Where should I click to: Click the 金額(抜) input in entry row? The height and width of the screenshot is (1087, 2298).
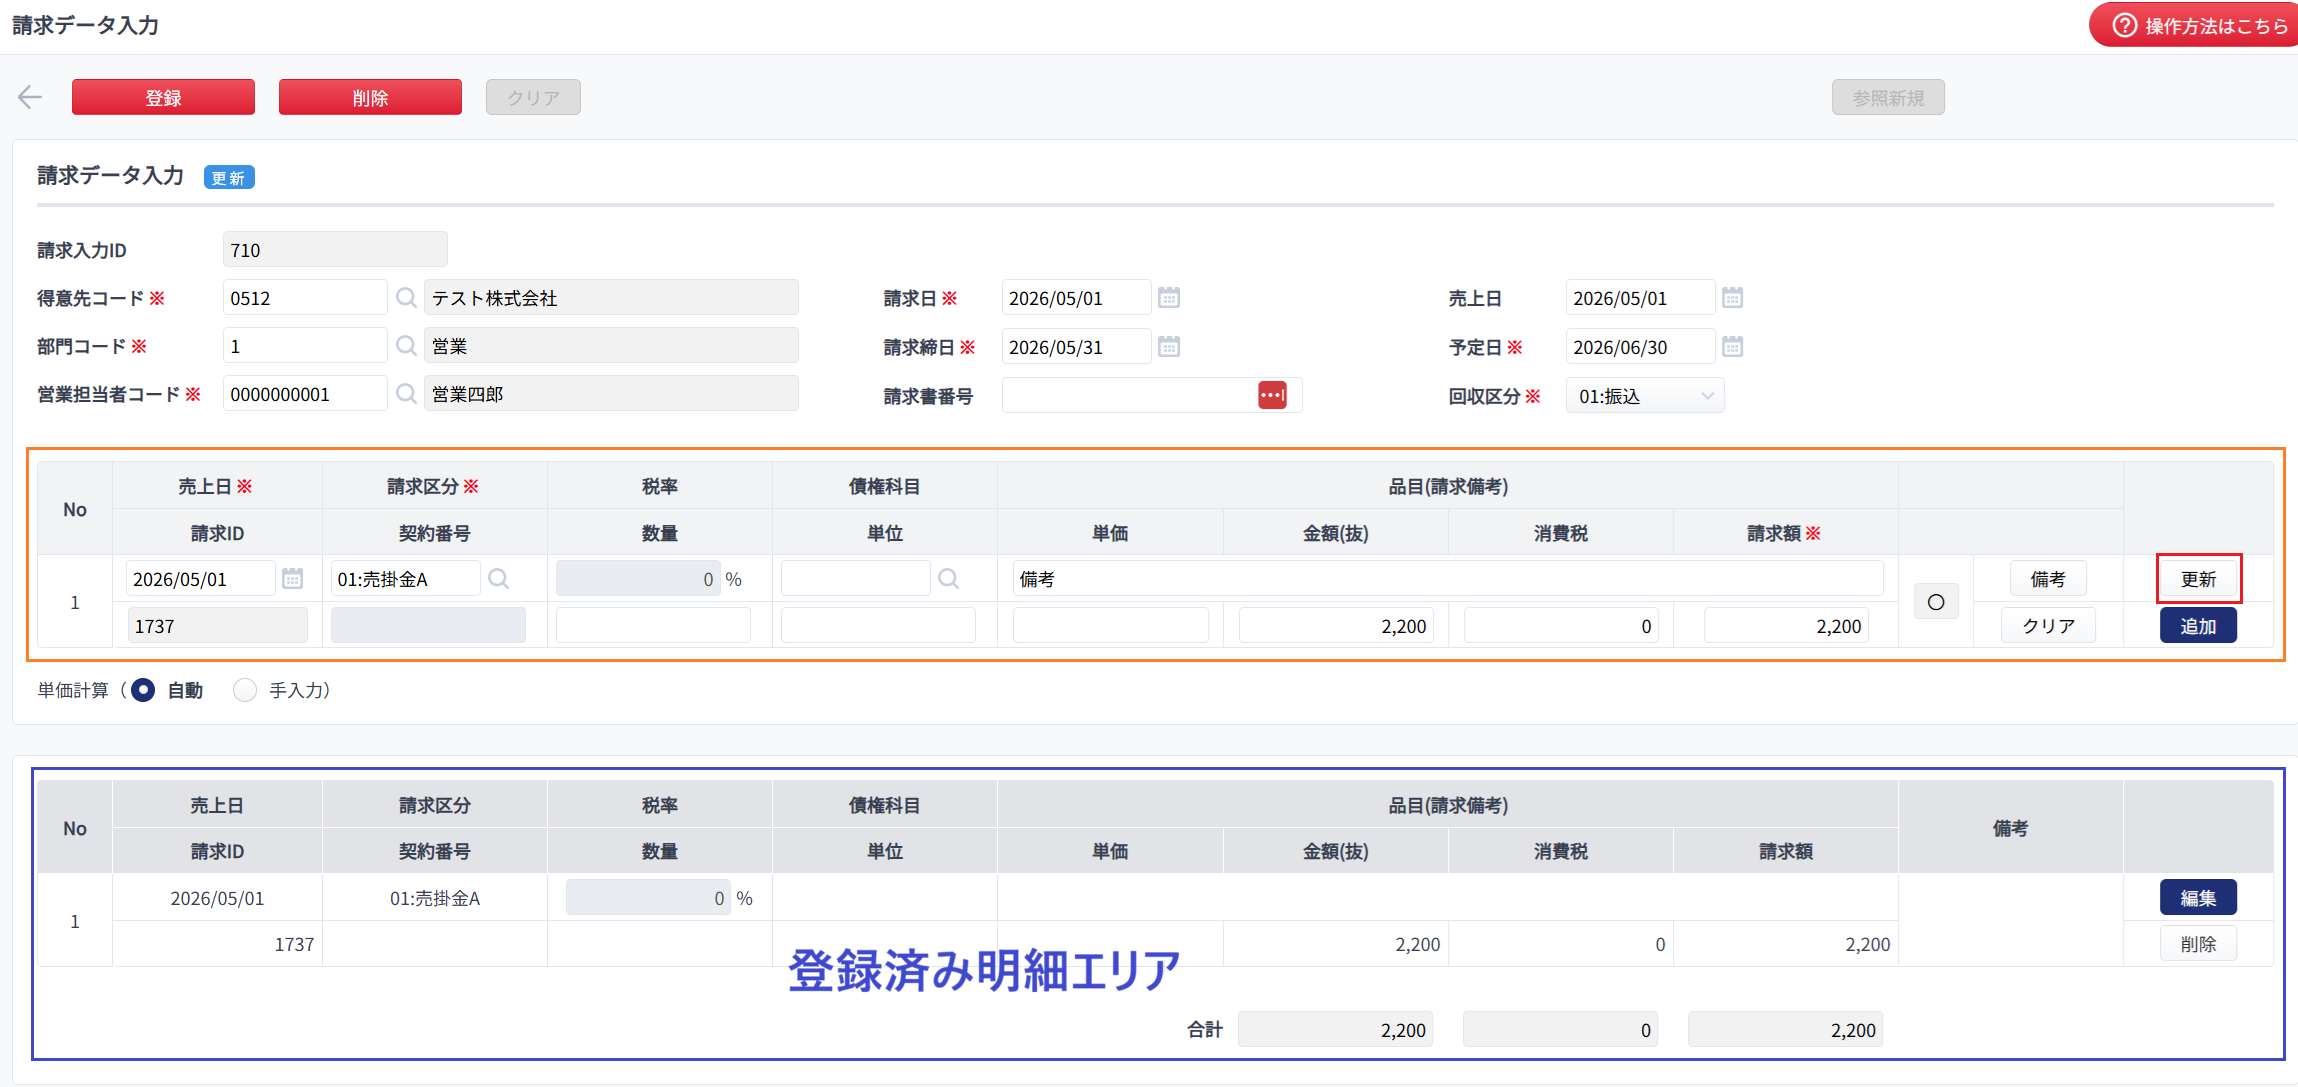click(1336, 626)
